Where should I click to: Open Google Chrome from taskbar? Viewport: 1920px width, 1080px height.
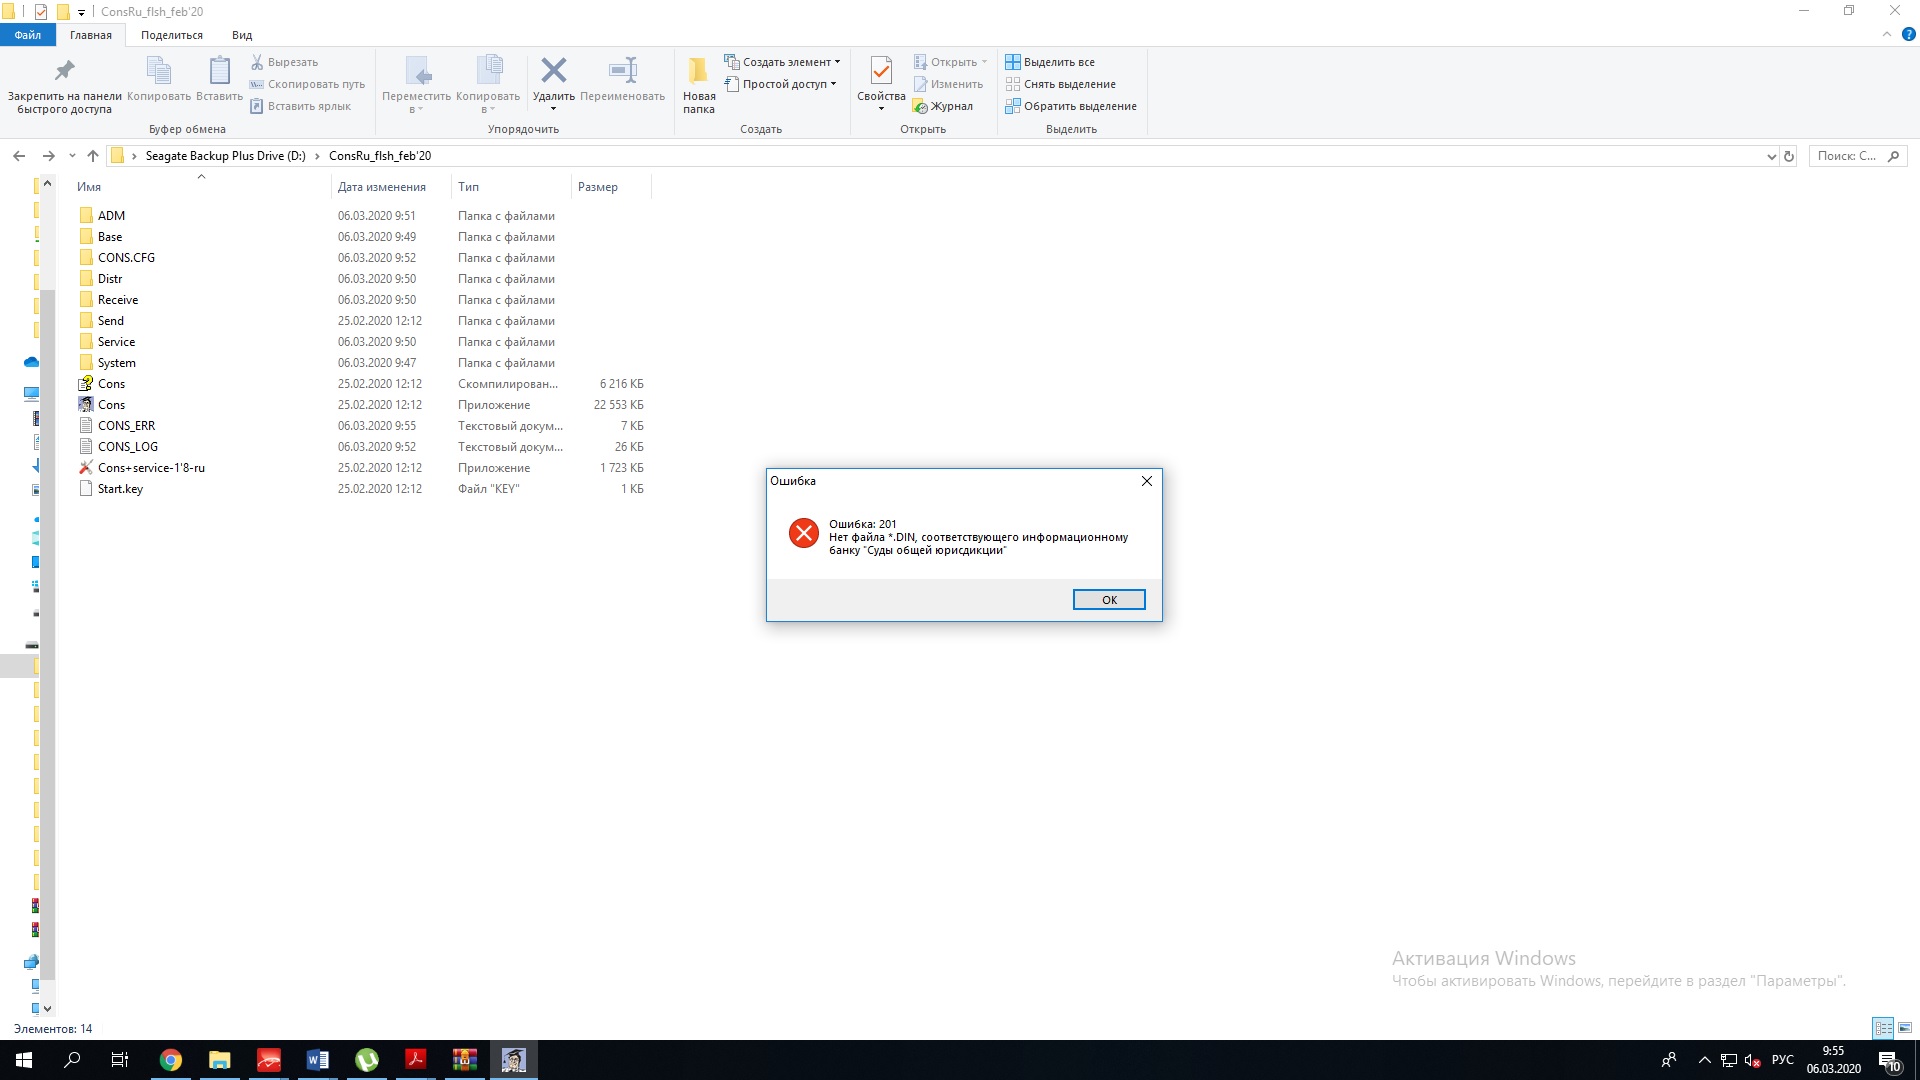point(171,1060)
